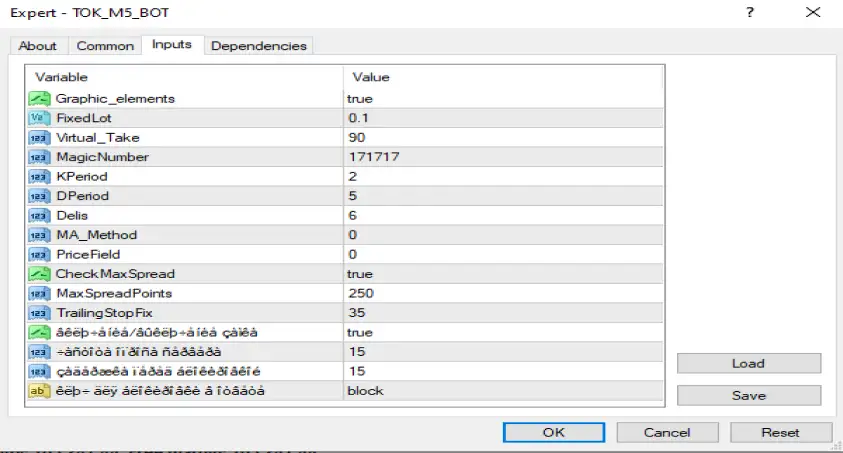Image resolution: width=843 pixels, height=453 pixels.
Task: Click the MagicNumber integer icon
Action: coord(39,157)
